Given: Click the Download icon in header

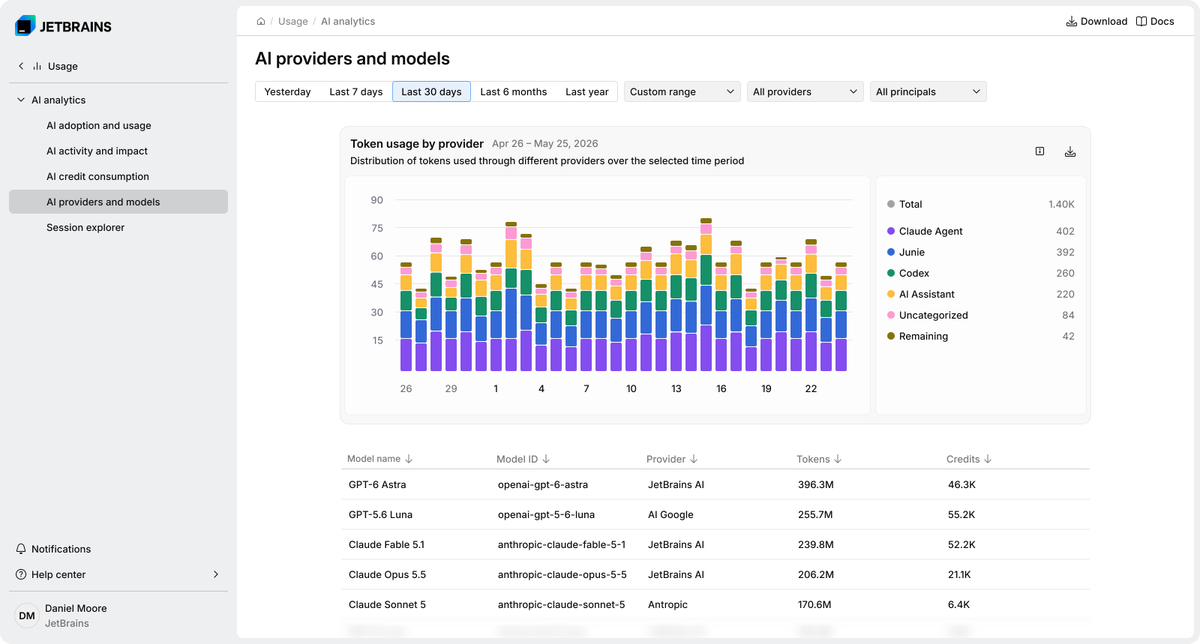Looking at the screenshot, I should [1071, 21].
